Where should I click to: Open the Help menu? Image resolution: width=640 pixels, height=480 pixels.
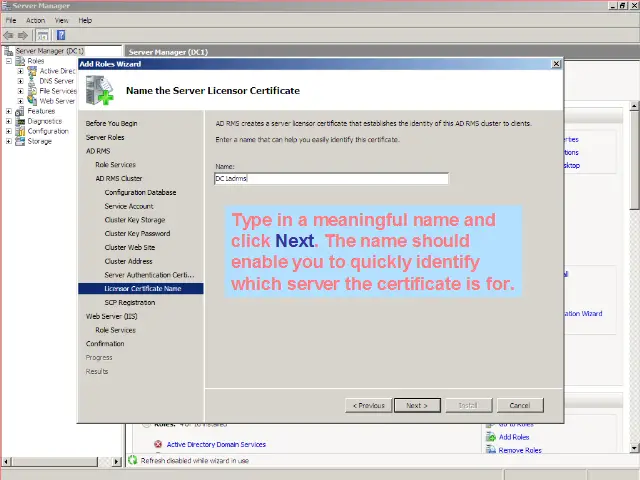click(x=85, y=20)
